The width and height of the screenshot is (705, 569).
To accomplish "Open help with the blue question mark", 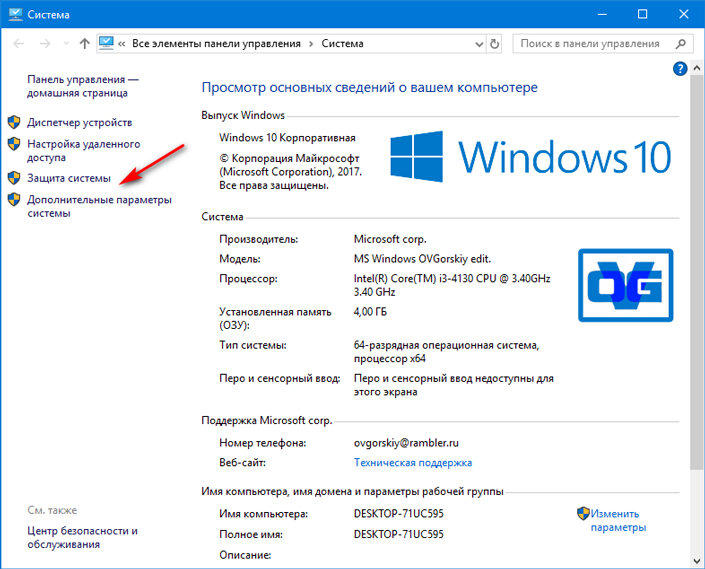I will click(x=680, y=69).
